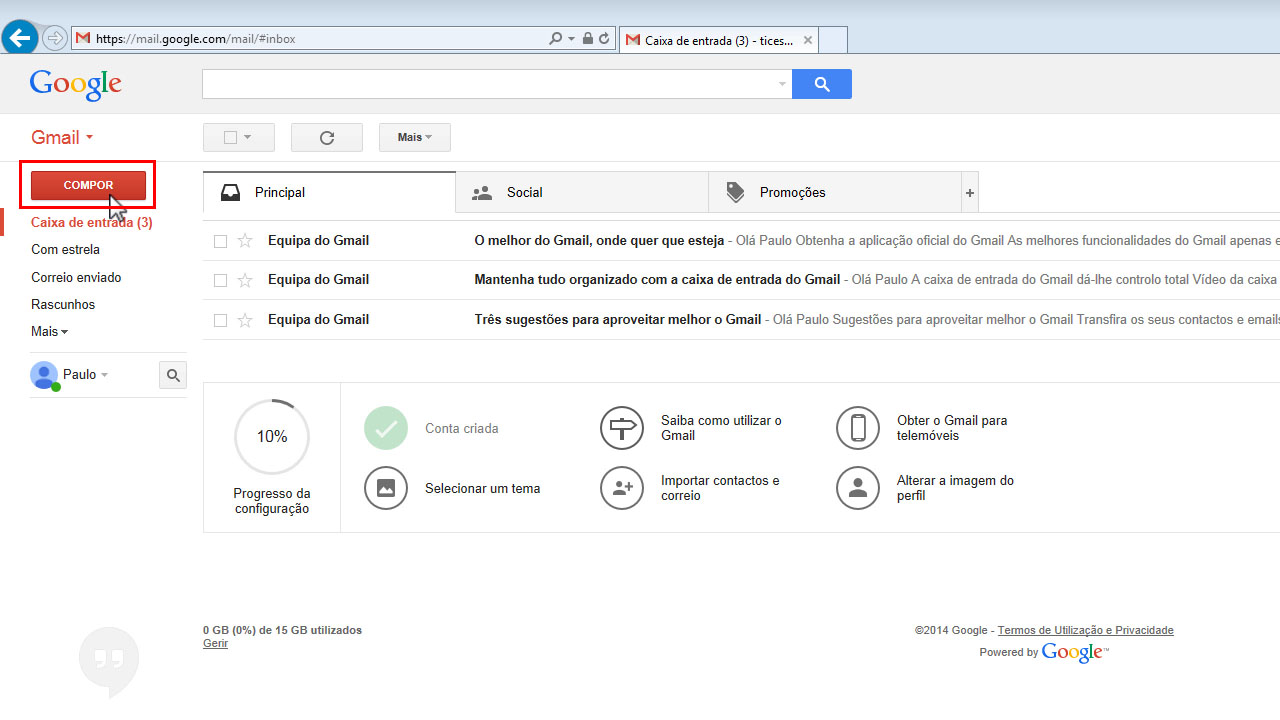1280x720 pixels.
Task: Click the 10% setup progress circle
Action: tap(272, 437)
